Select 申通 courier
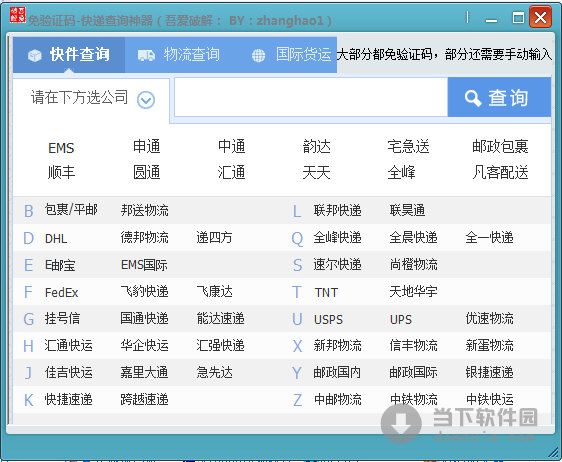Viewport: 562px width, 462px height. [x=147, y=147]
